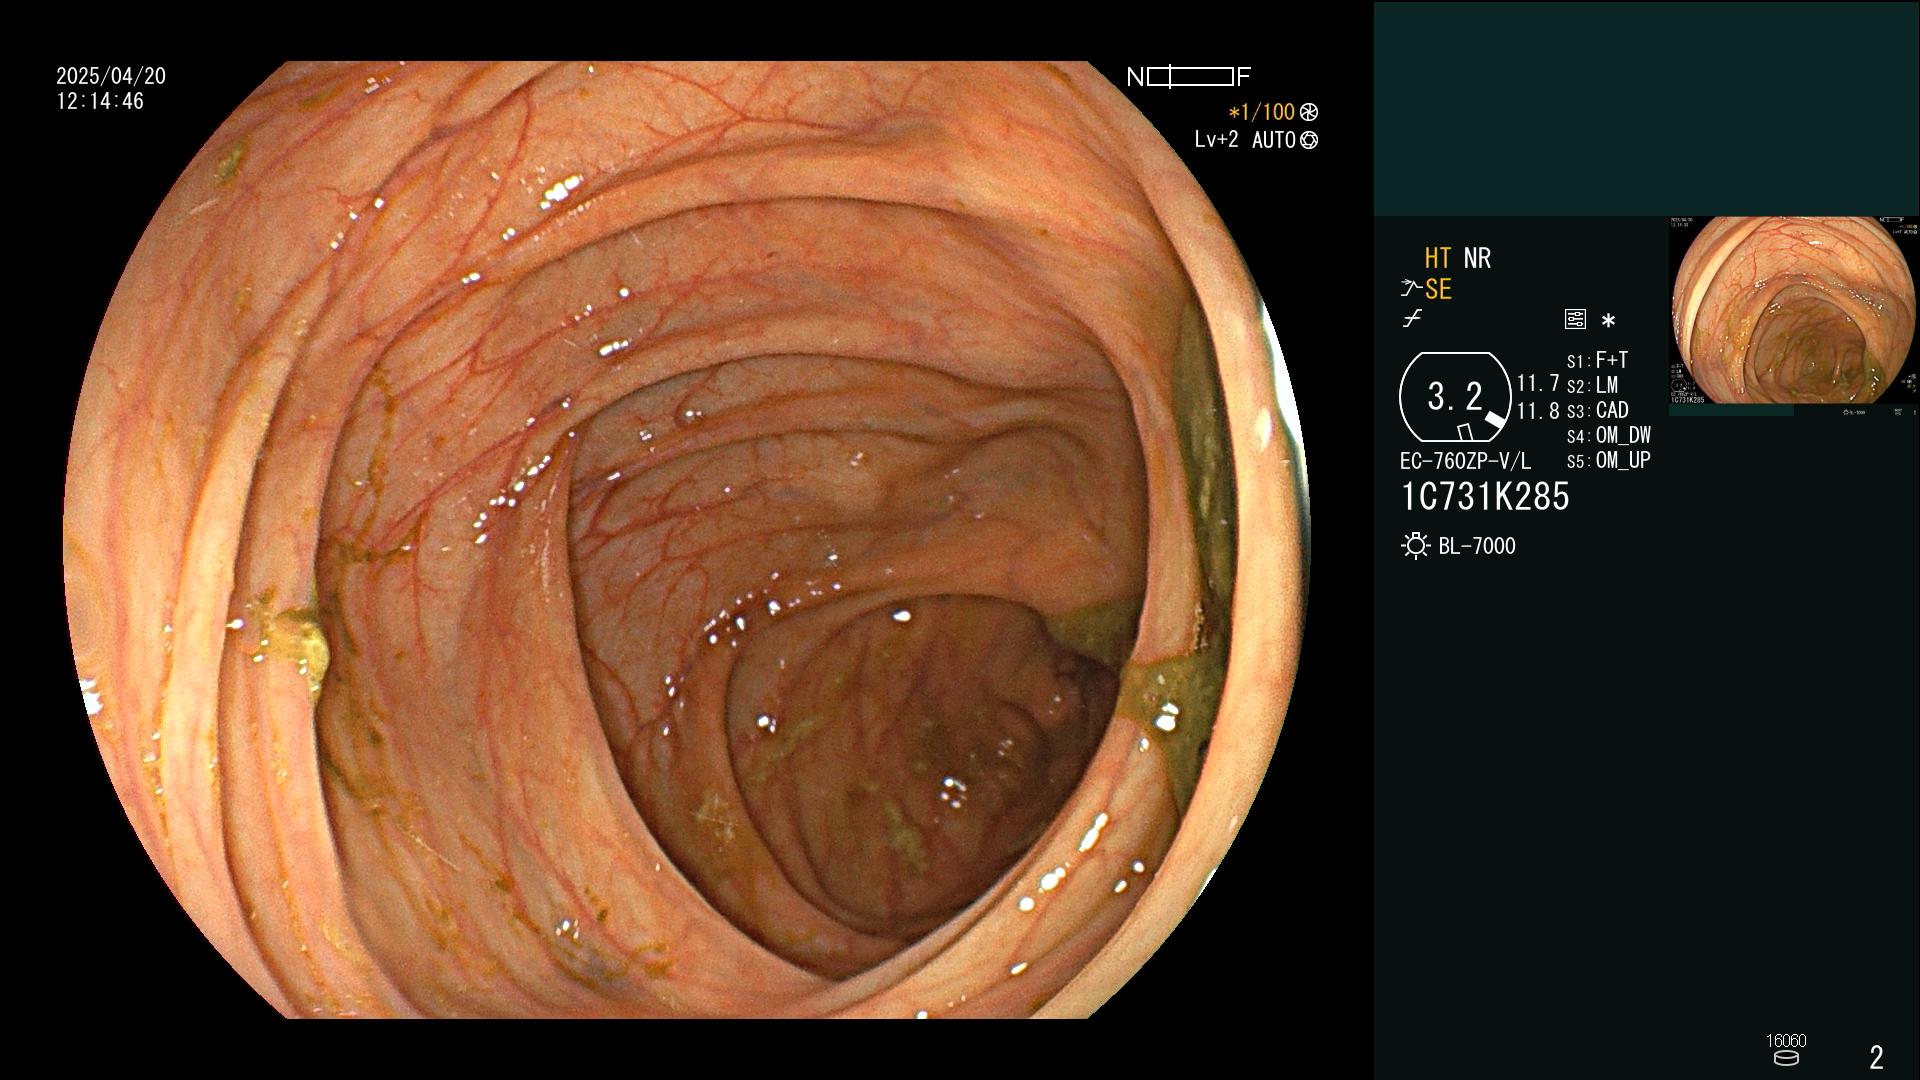Screen dimensions: 1920x1080
Task: Select scope switch S3: CAD
Action: (x=1598, y=410)
